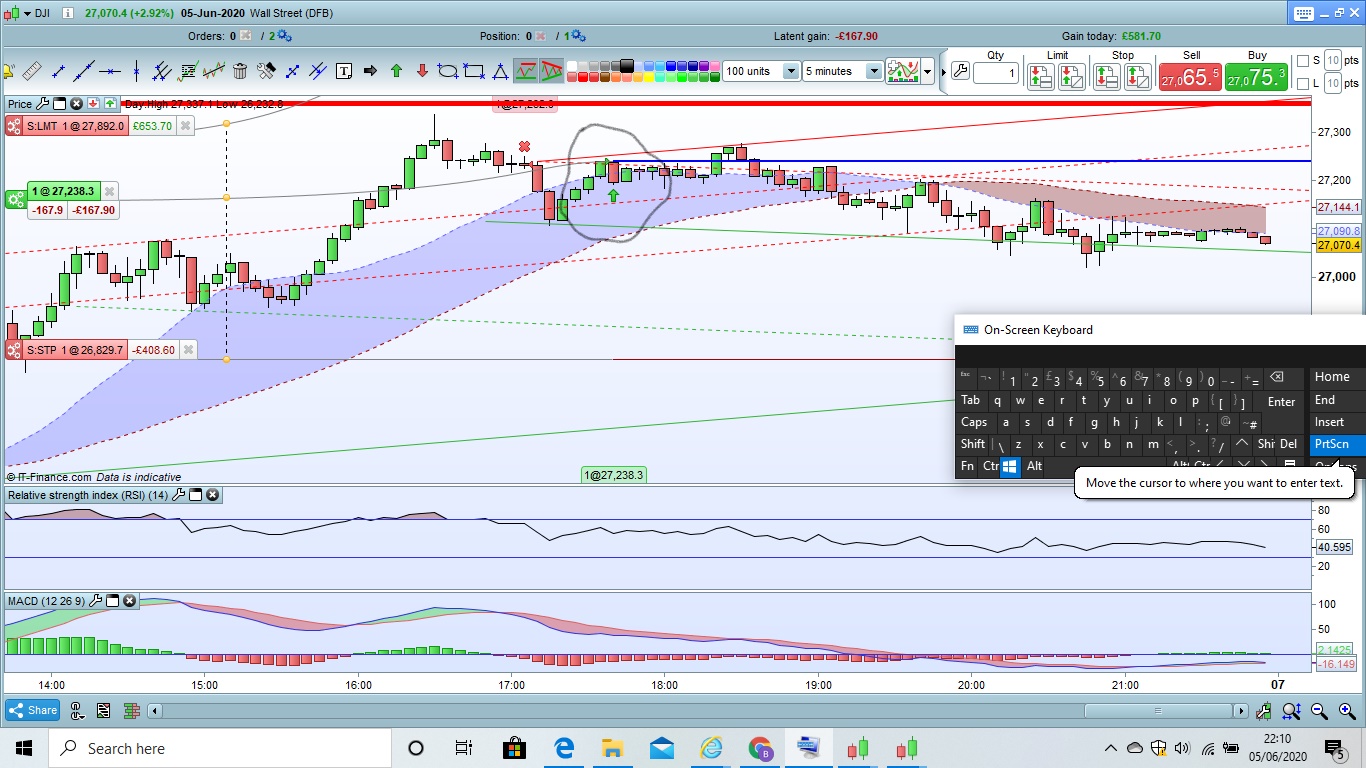Open the 5 minutes timeframe dropdown
This screenshot has height=768, width=1366.
click(874, 71)
